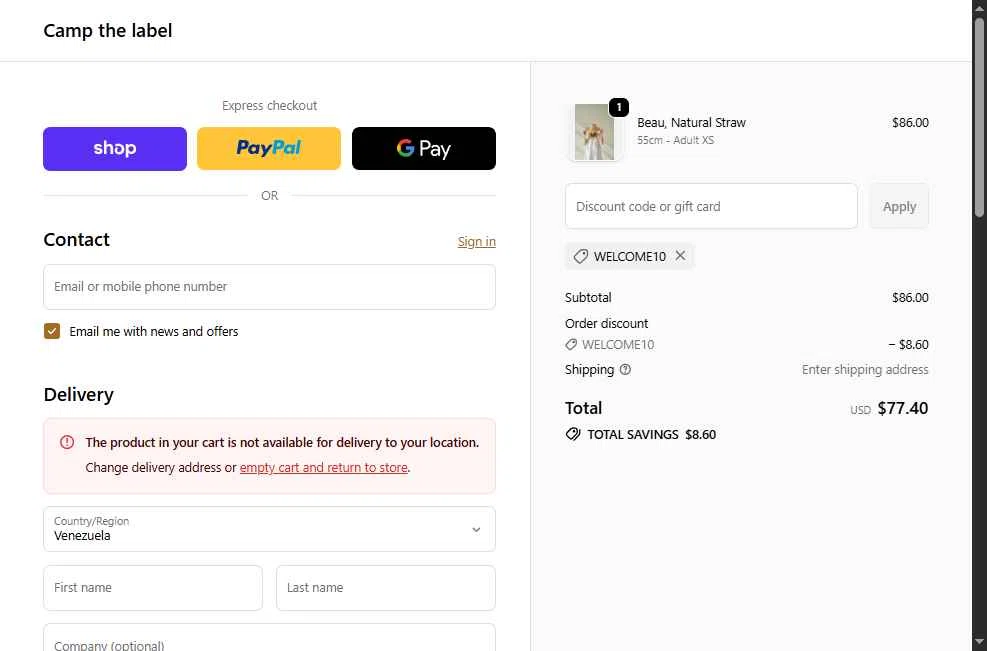Focus the Email or mobile phone number field
Viewport: 987px width, 651px height.
[269, 287]
